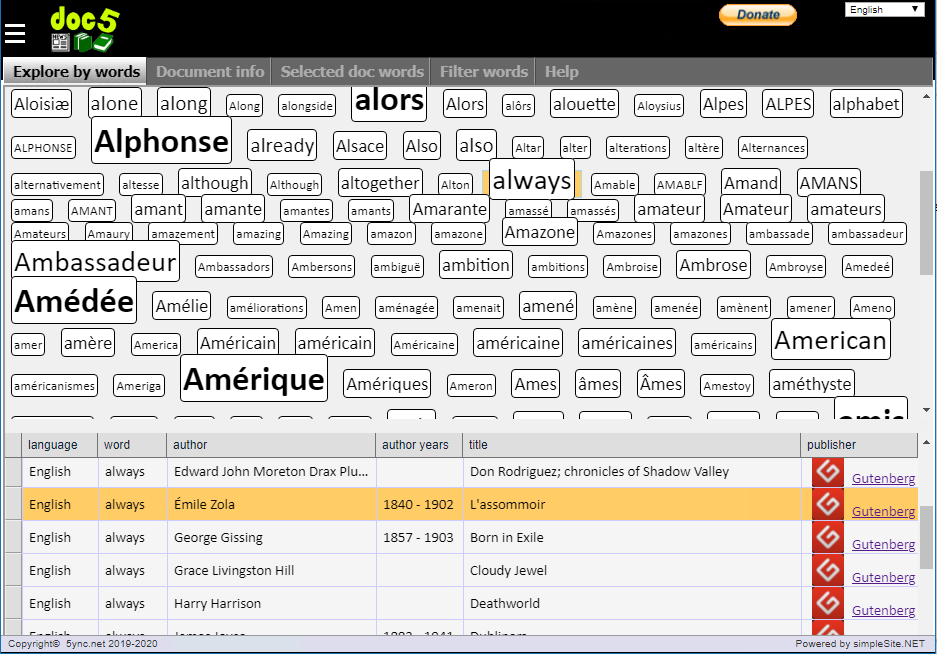This screenshot has width=937, height=654.
Task: Sort by language column header
Action: [60, 445]
